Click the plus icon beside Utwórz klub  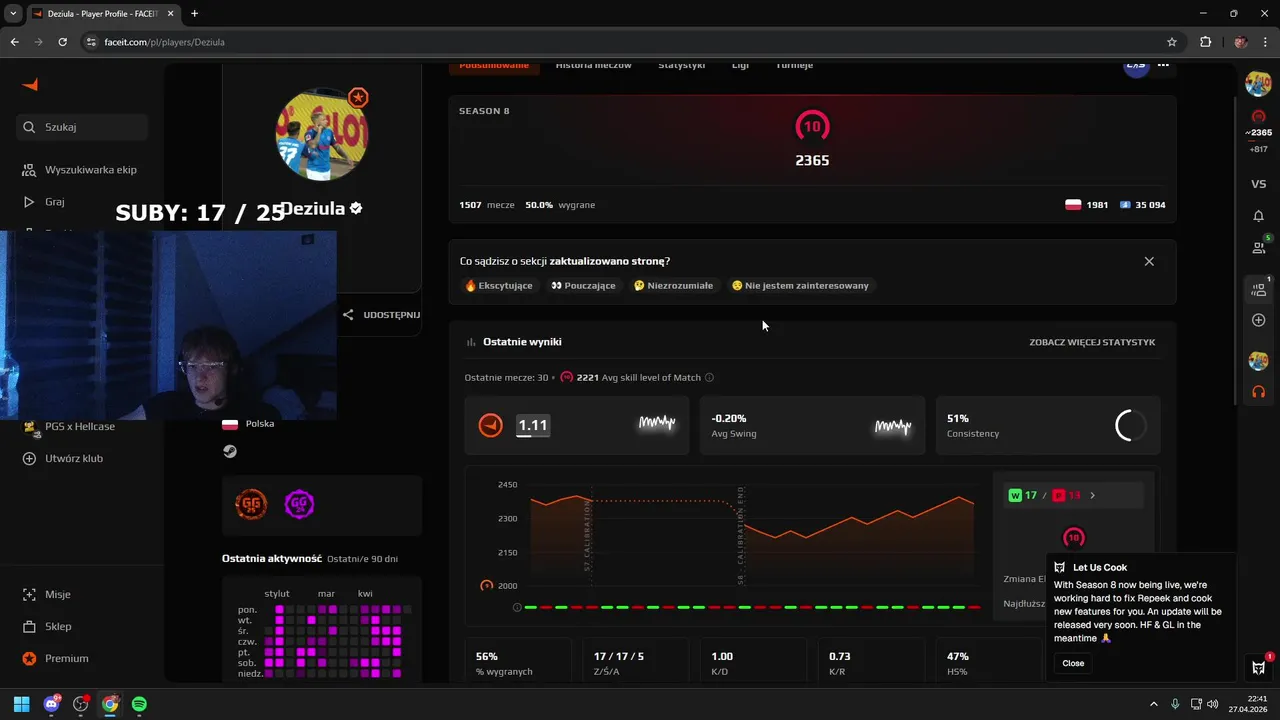[29, 458]
